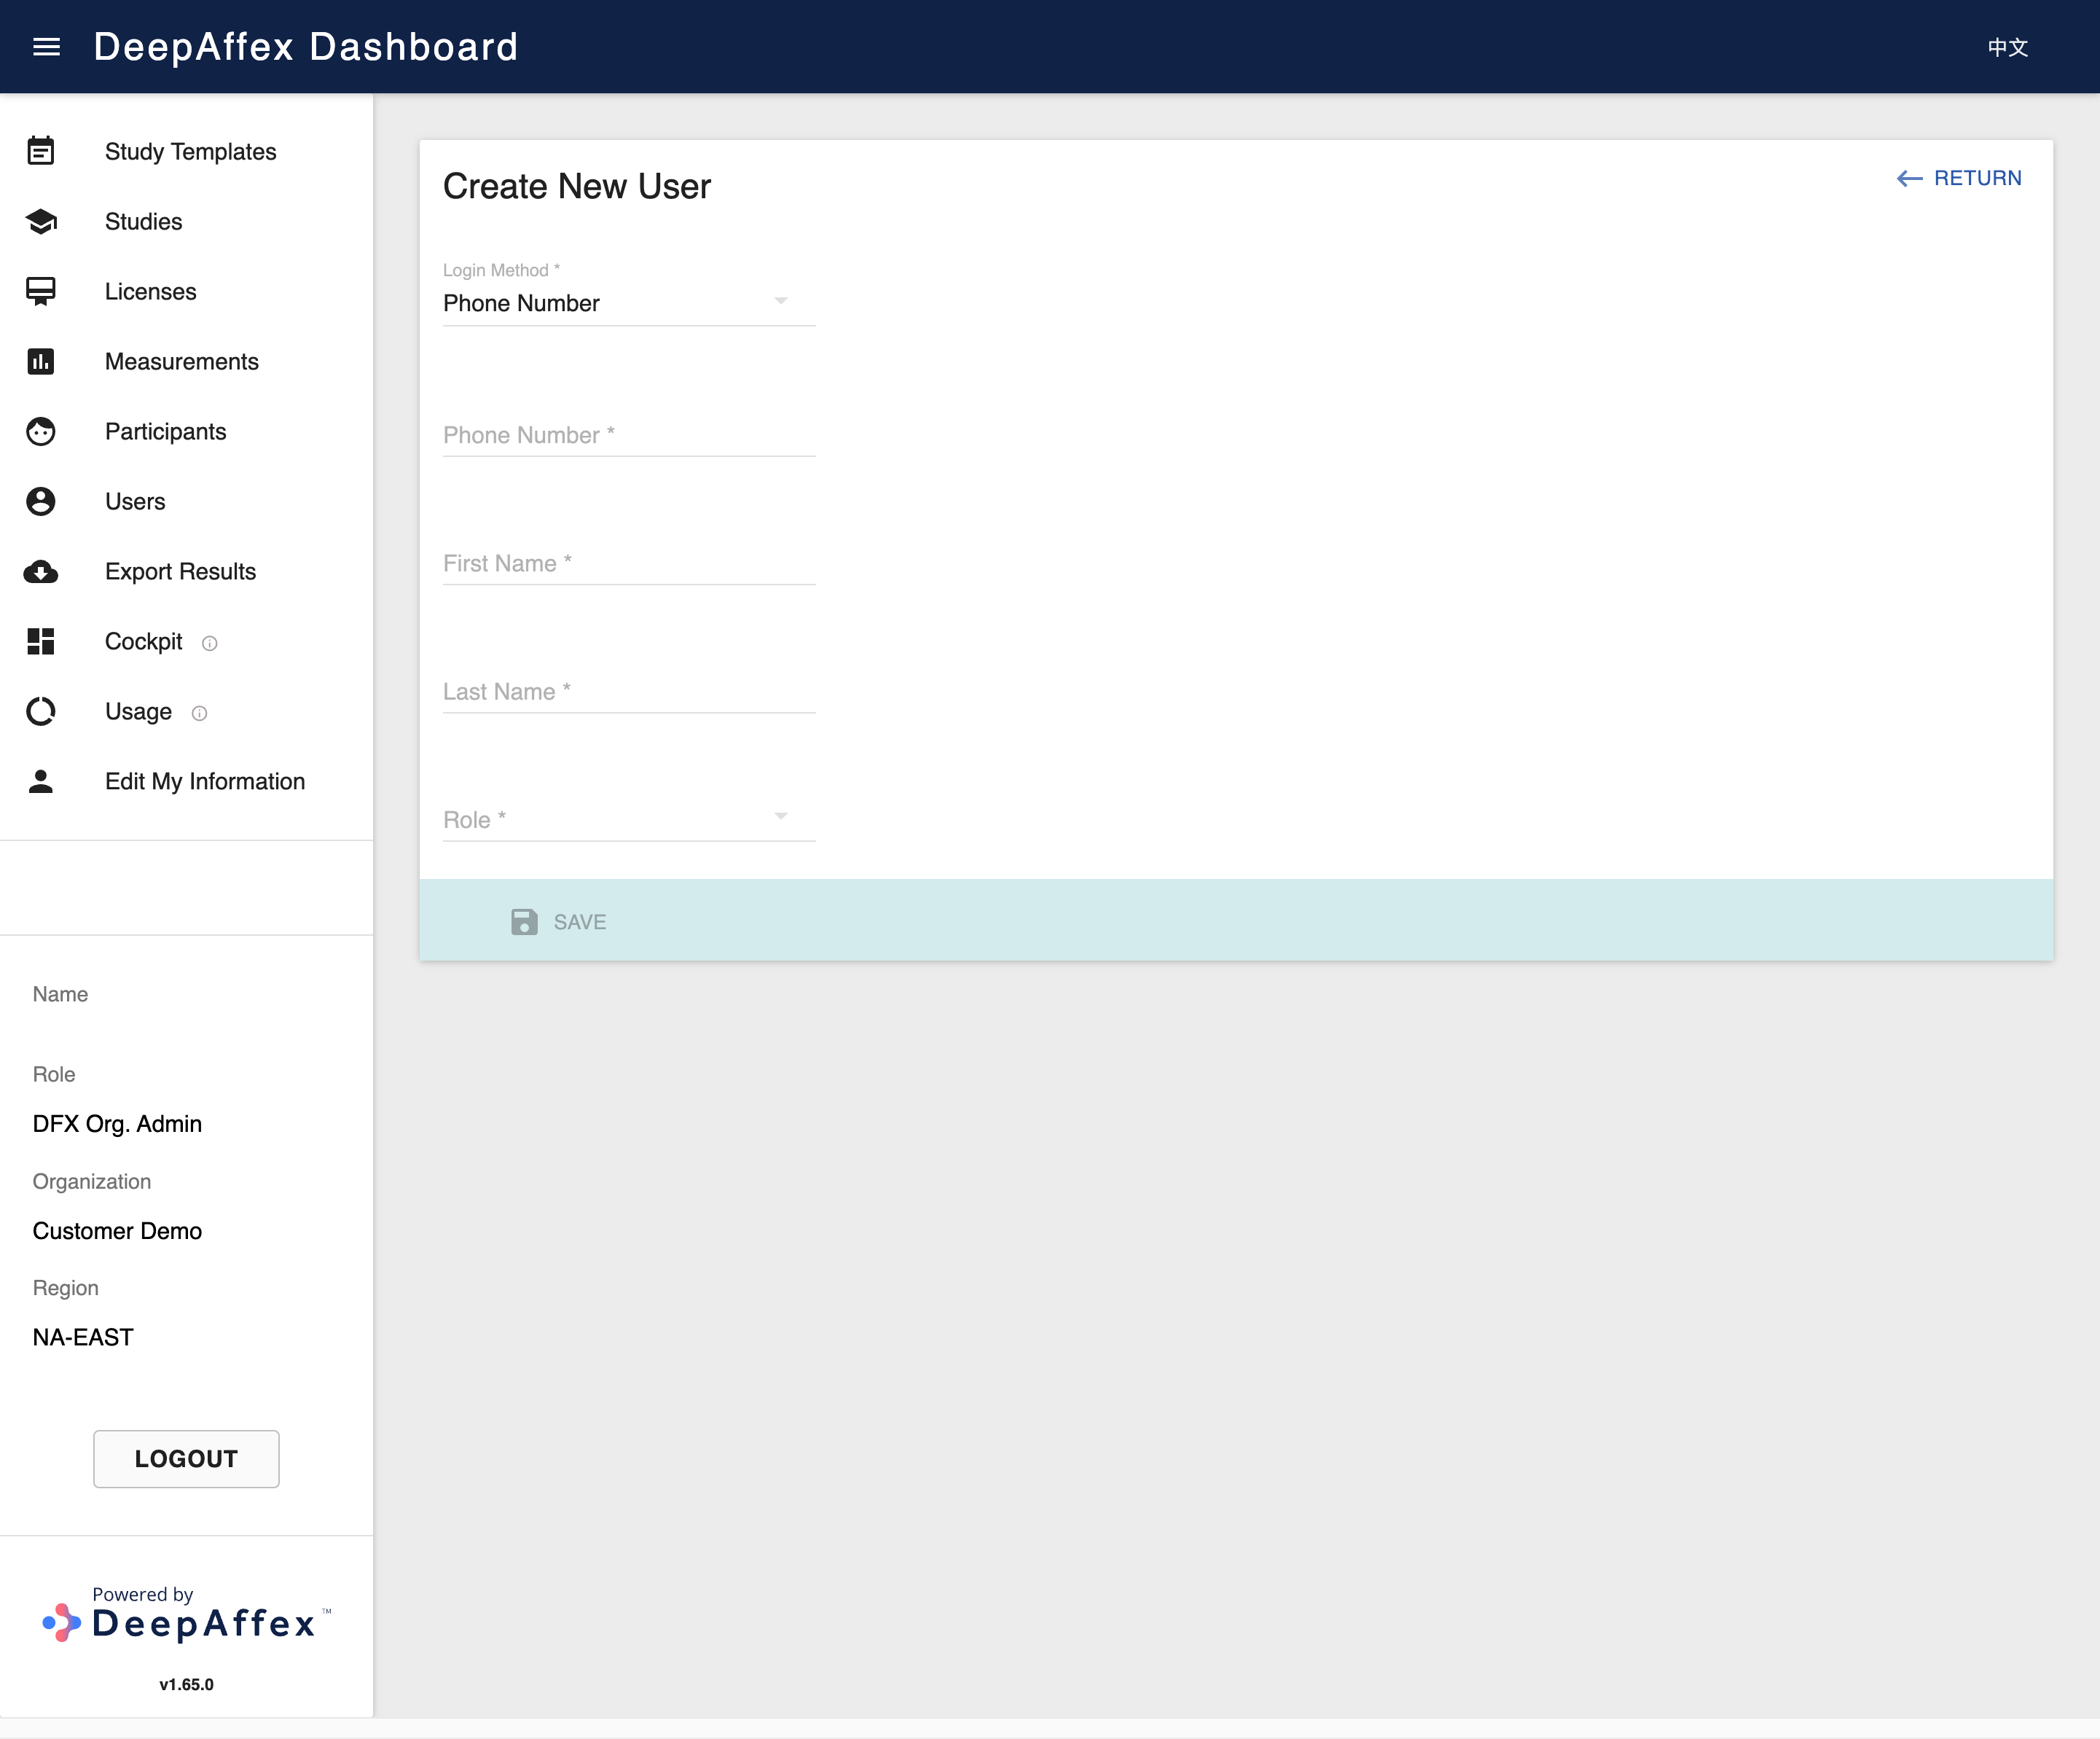Click into the Last Name field
Viewport: 2100px width, 1739px height.
click(x=629, y=691)
